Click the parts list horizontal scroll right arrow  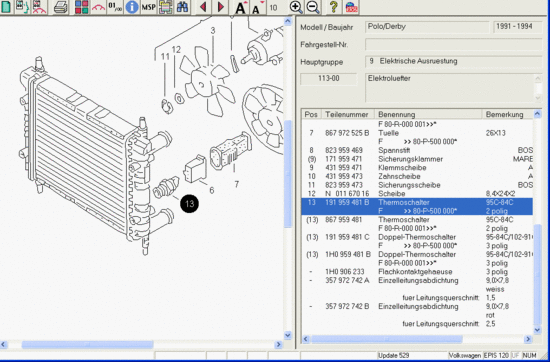coord(528,339)
